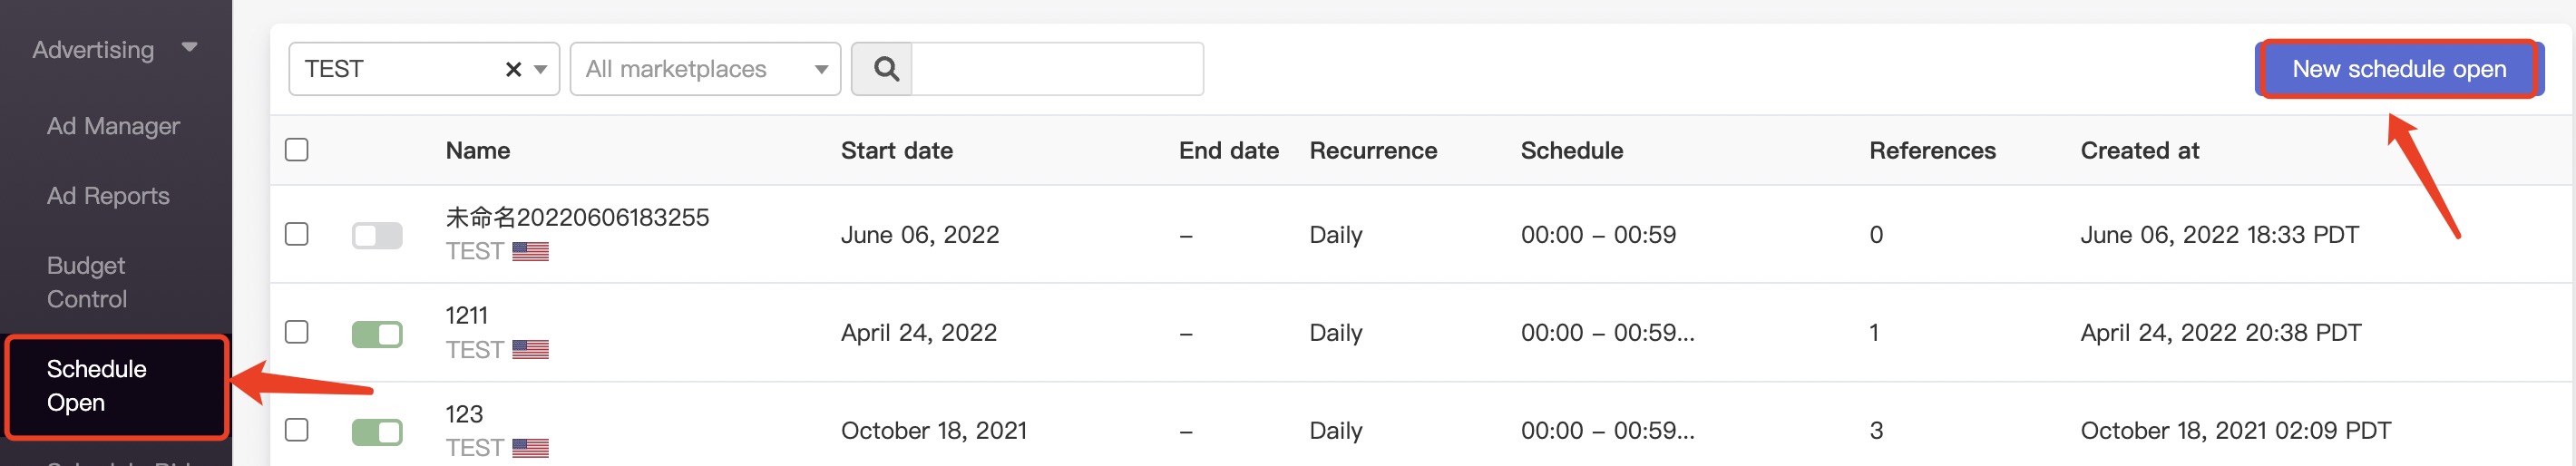The height and width of the screenshot is (466, 2576).
Task: Clear the TEST filter with the X icon
Action: pos(513,69)
